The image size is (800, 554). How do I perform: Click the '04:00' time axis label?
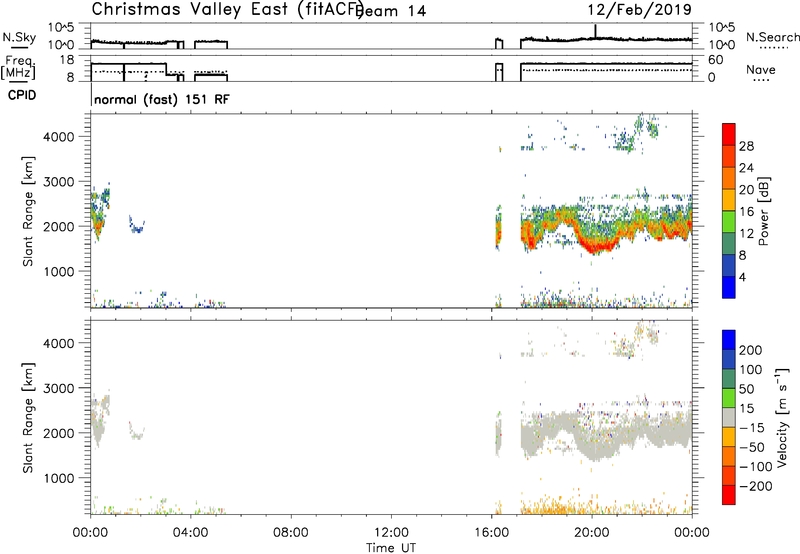[x=191, y=533]
